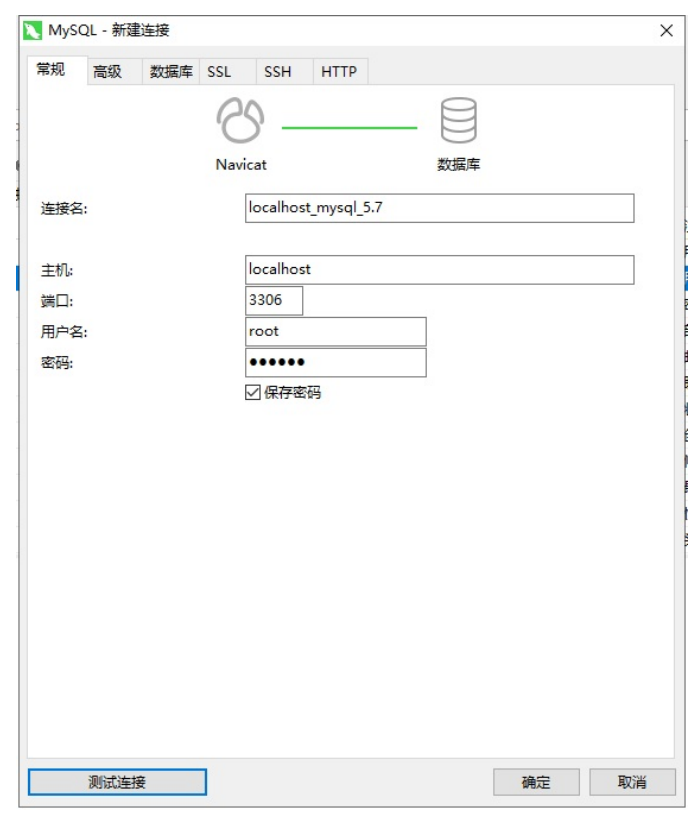695x815 pixels.
Task: Focus the 连接名 input field
Action: coord(440,208)
